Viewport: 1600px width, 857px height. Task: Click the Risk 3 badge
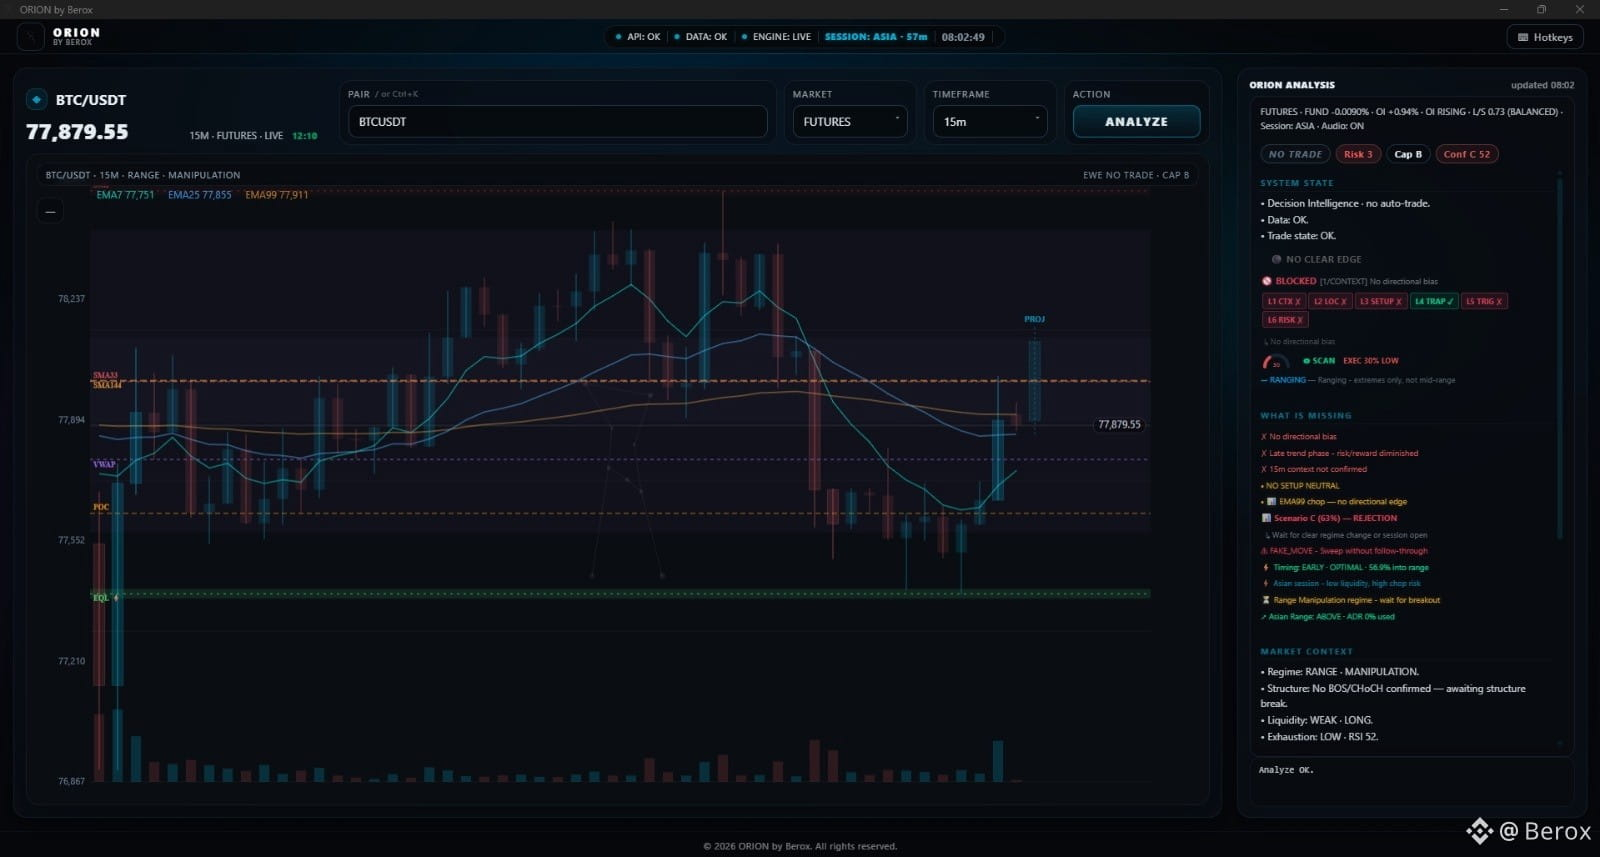[x=1358, y=154]
